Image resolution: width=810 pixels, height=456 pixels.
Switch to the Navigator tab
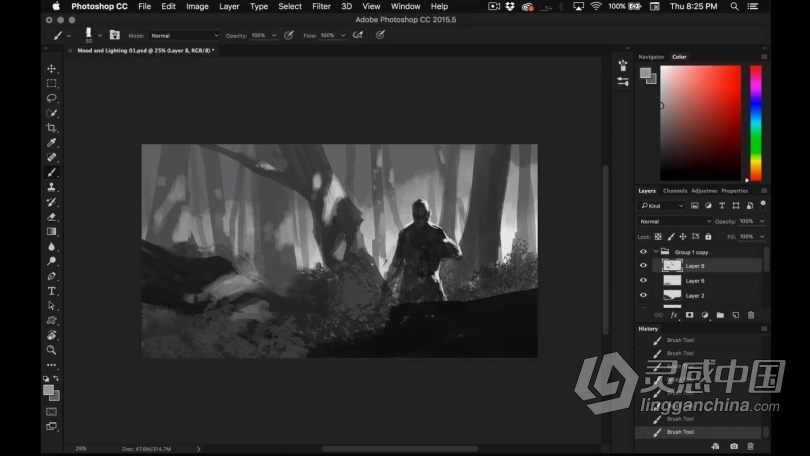(x=651, y=57)
